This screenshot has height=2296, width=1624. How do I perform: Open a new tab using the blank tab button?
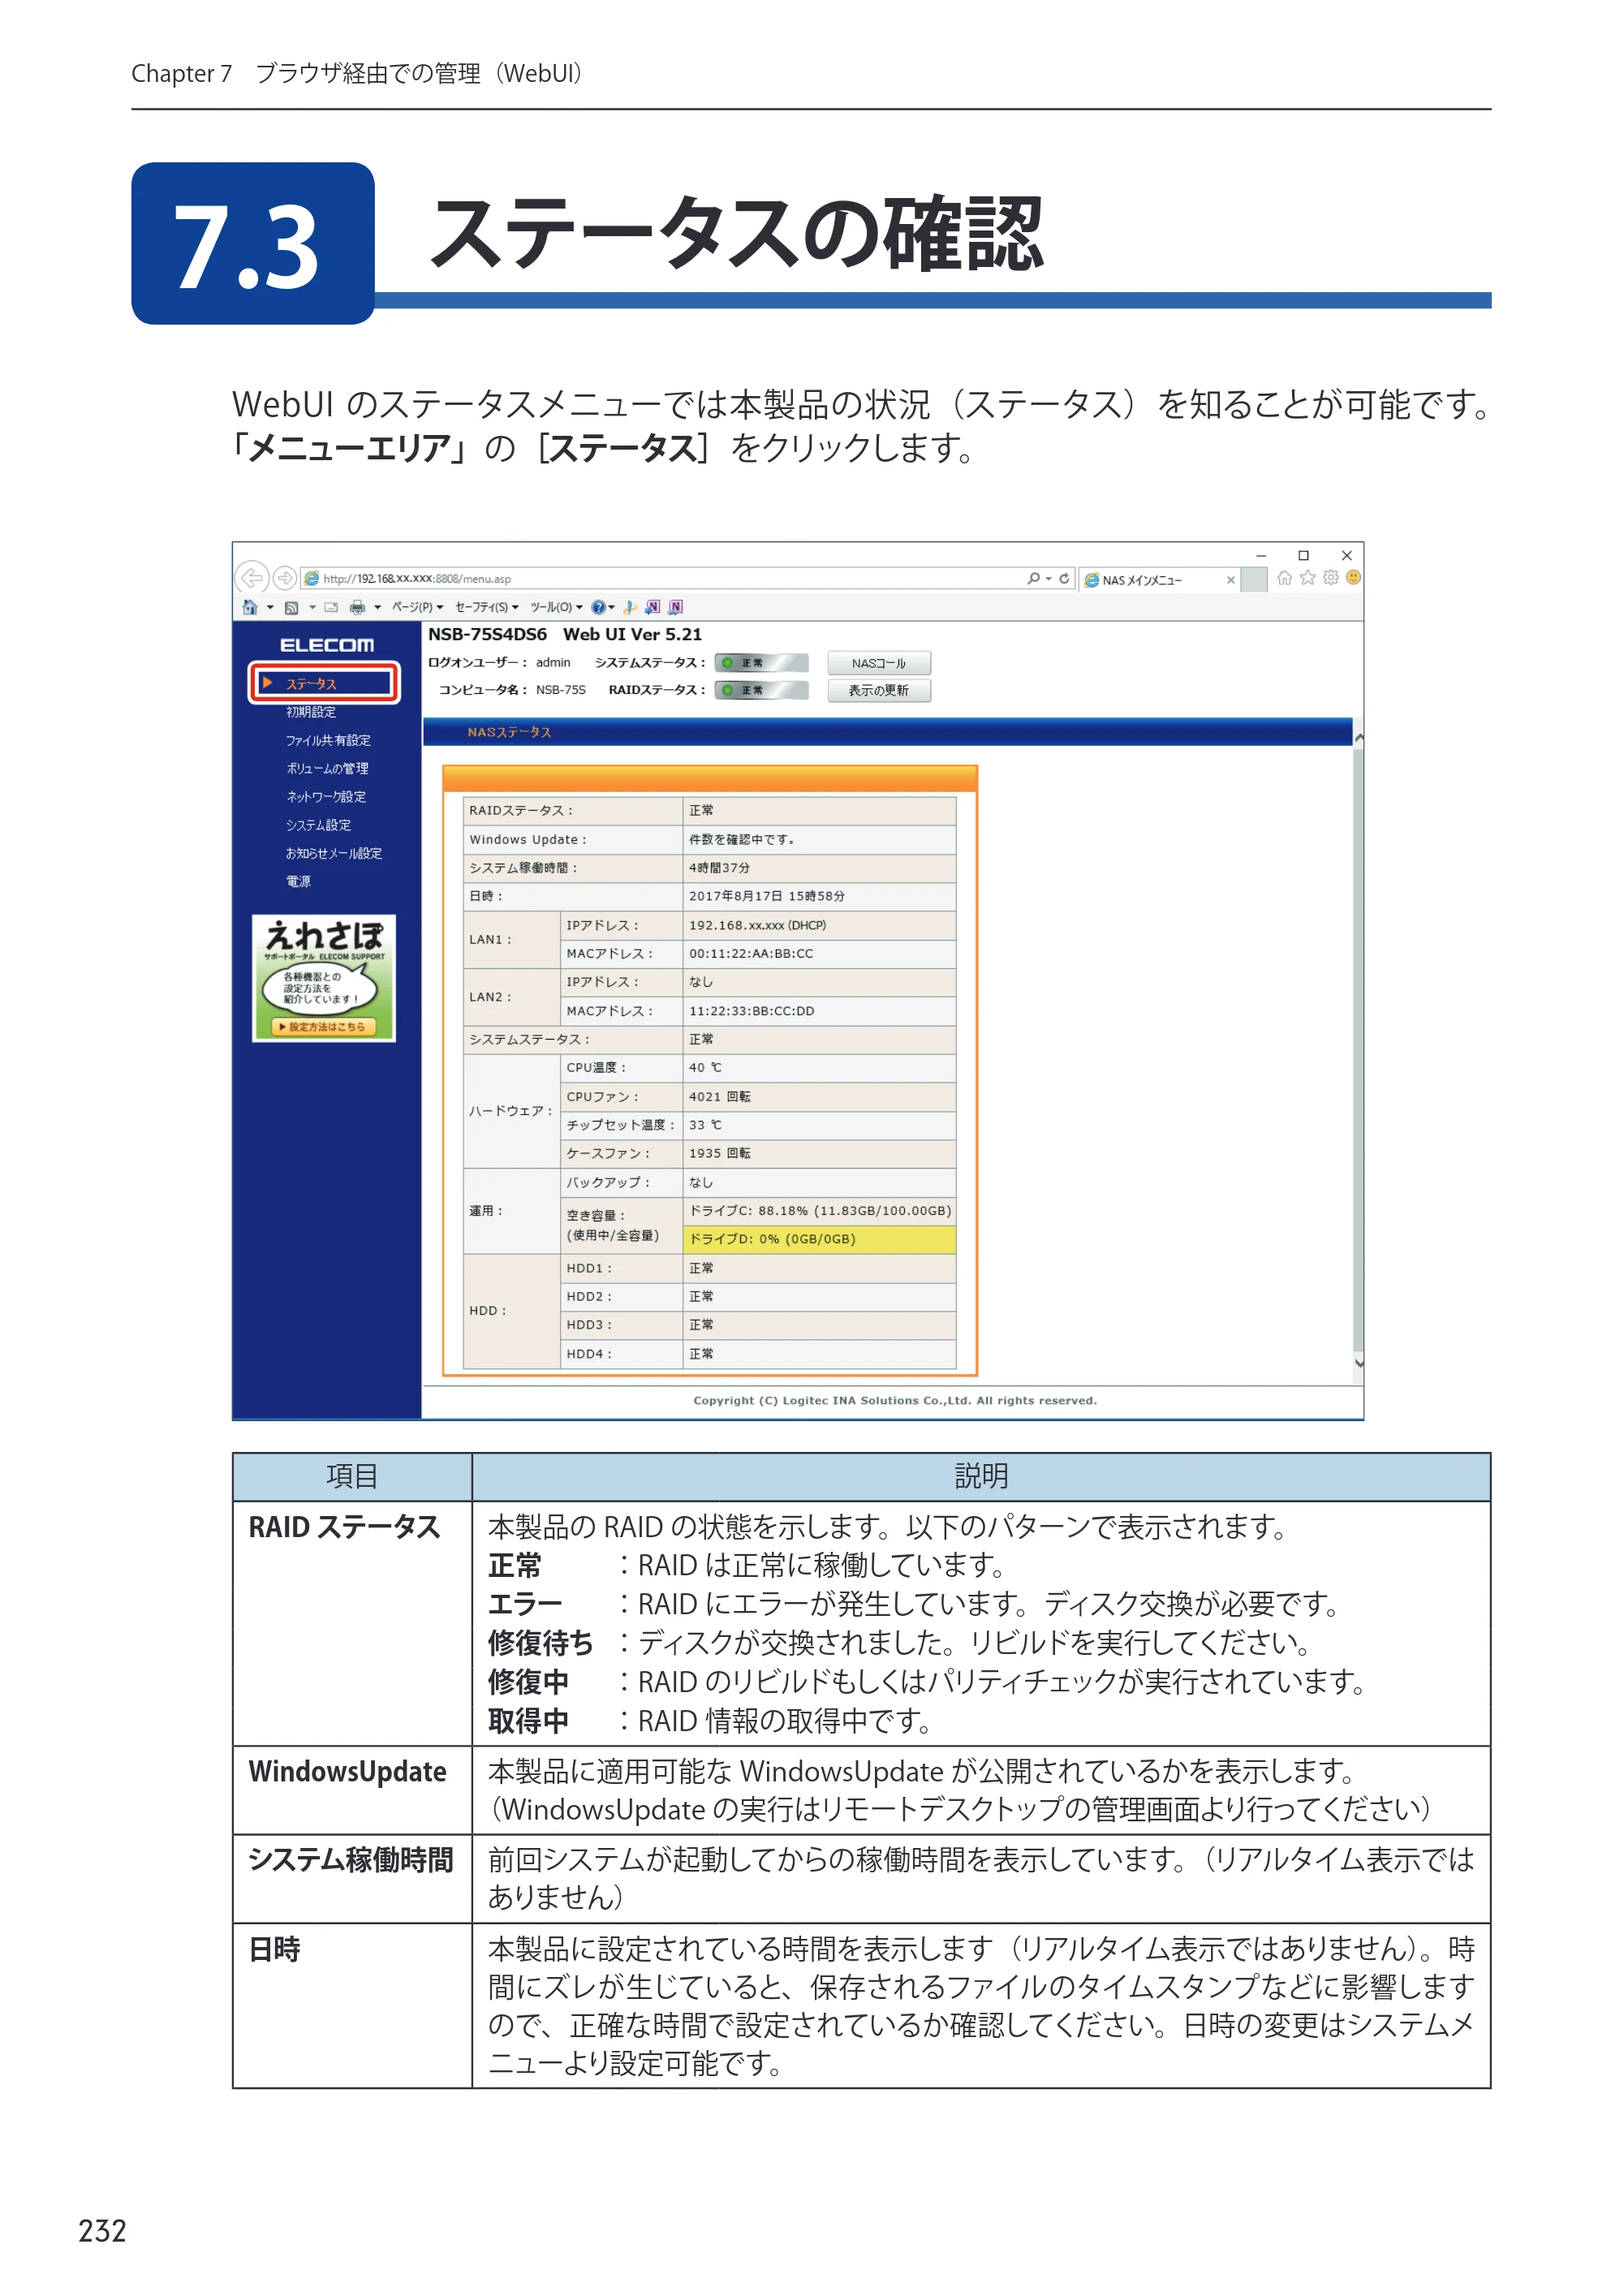pos(1254,580)
